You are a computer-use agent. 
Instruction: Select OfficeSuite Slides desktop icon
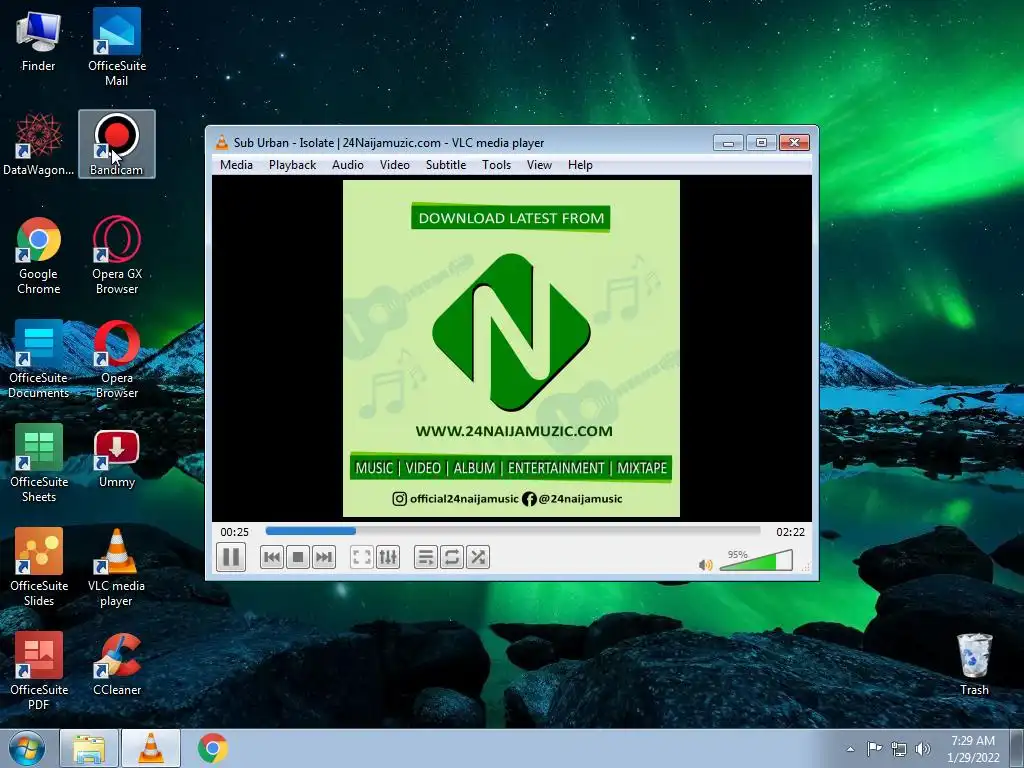coord(39,567)
